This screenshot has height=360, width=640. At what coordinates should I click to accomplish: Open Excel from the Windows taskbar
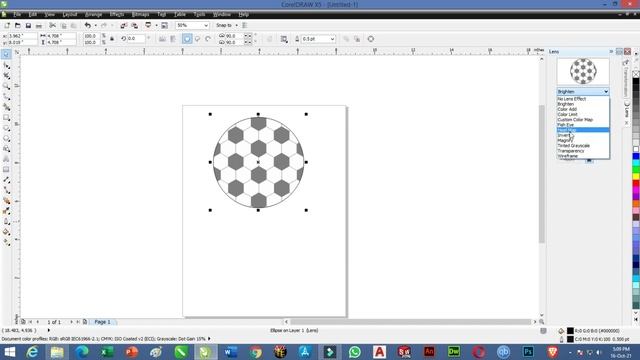click(107, 352)
